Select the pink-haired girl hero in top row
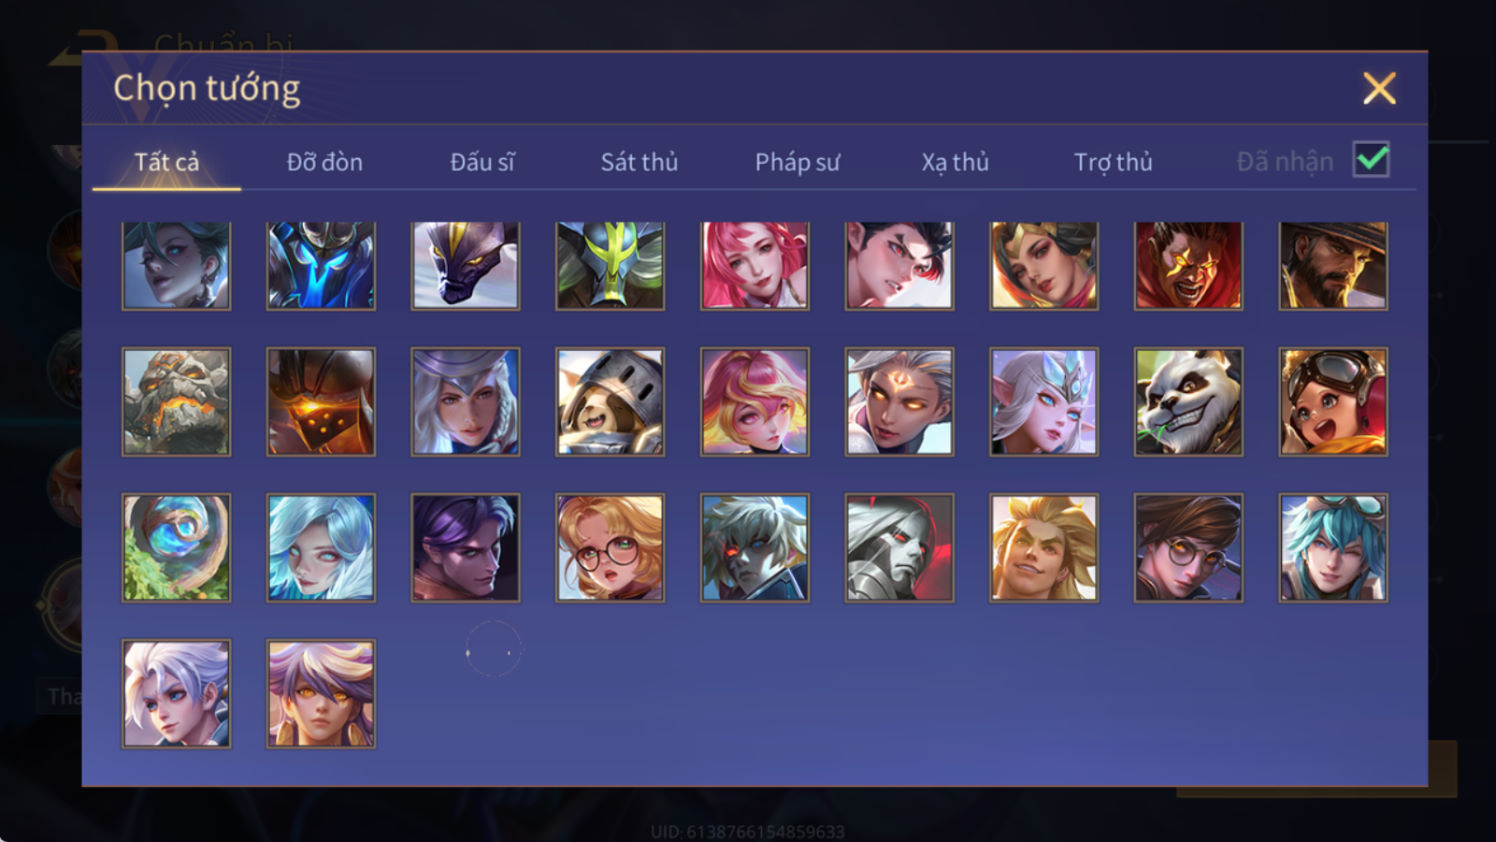1496x842 pixels. tap(755, 265)
